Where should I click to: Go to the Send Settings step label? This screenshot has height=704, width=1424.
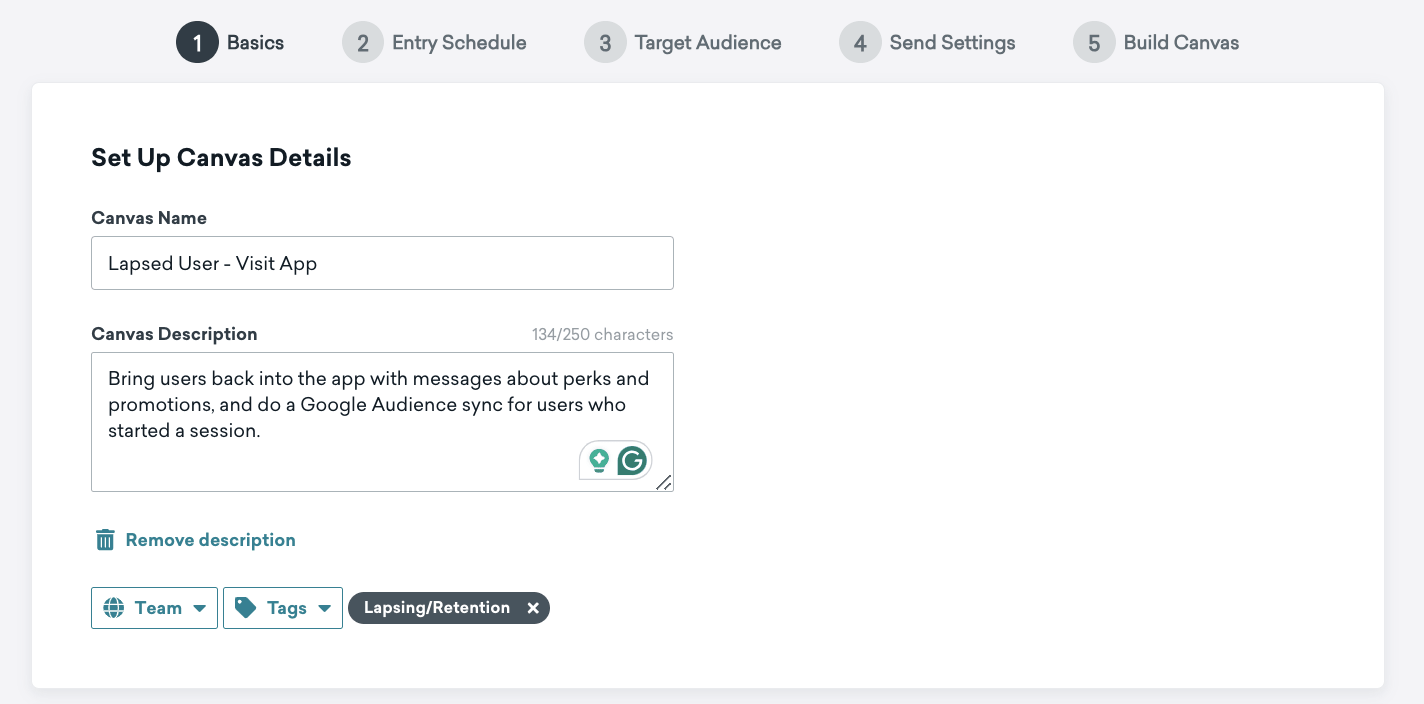coord(952,43)
